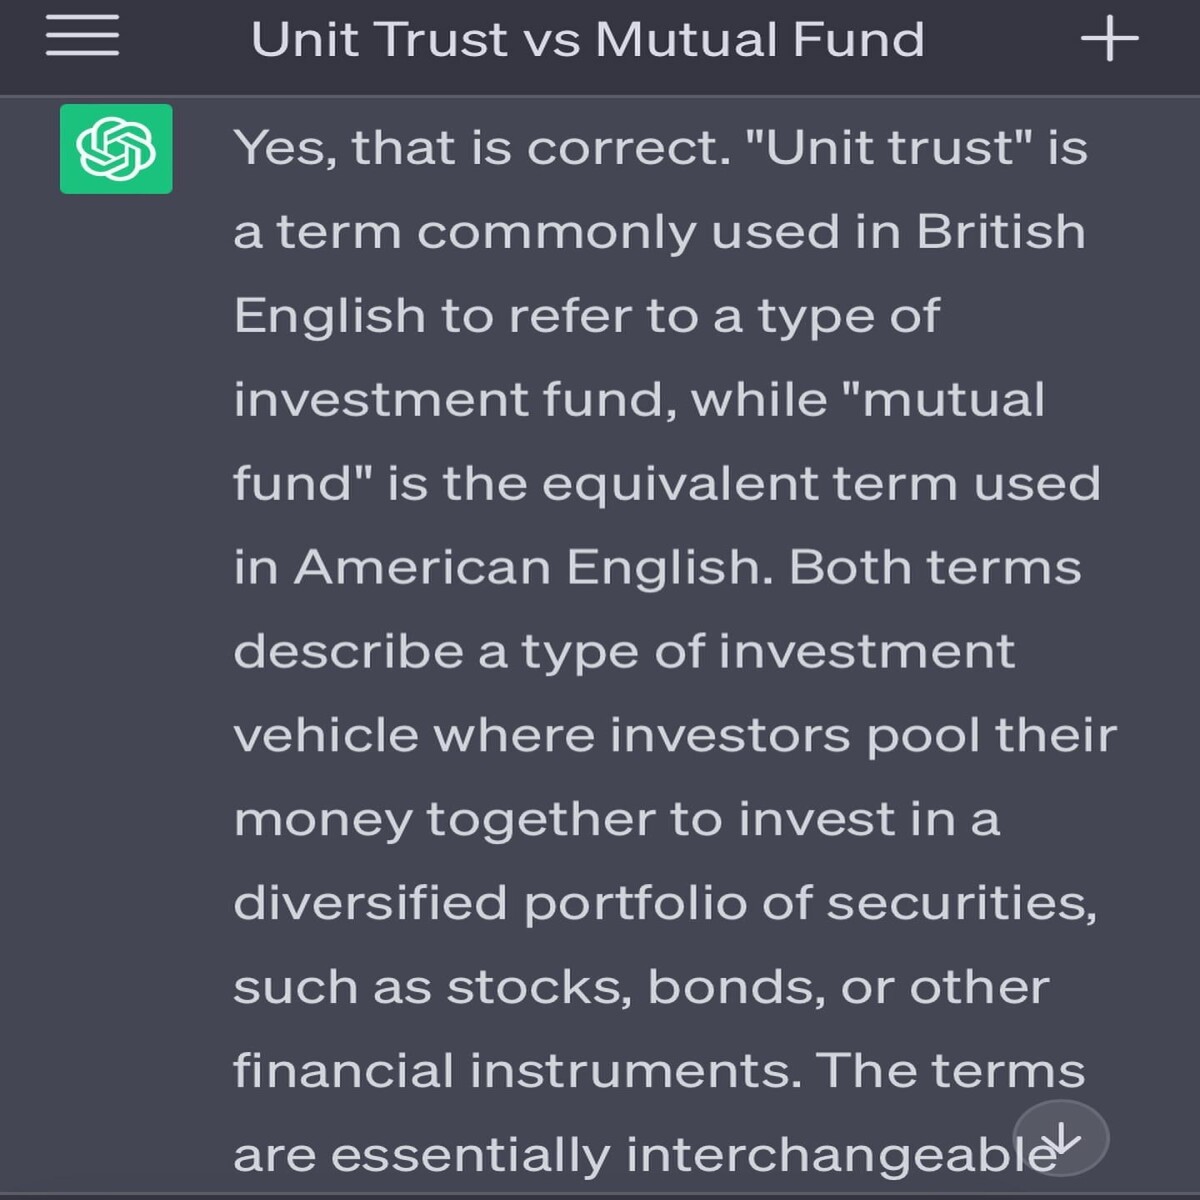Jump to bottom with down-arrow button
Image resolution: width=1200 pixels, height=1200 pixels.
(1061, 1138)
